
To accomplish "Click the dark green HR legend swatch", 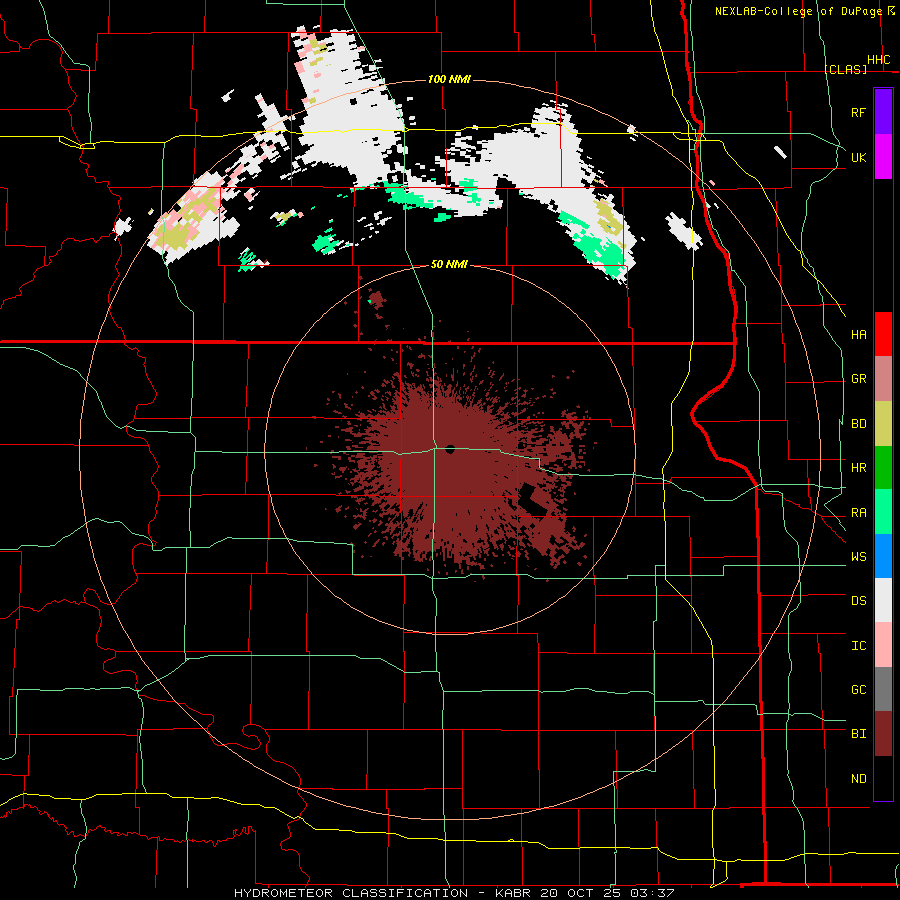I will [x=883, y=468].
